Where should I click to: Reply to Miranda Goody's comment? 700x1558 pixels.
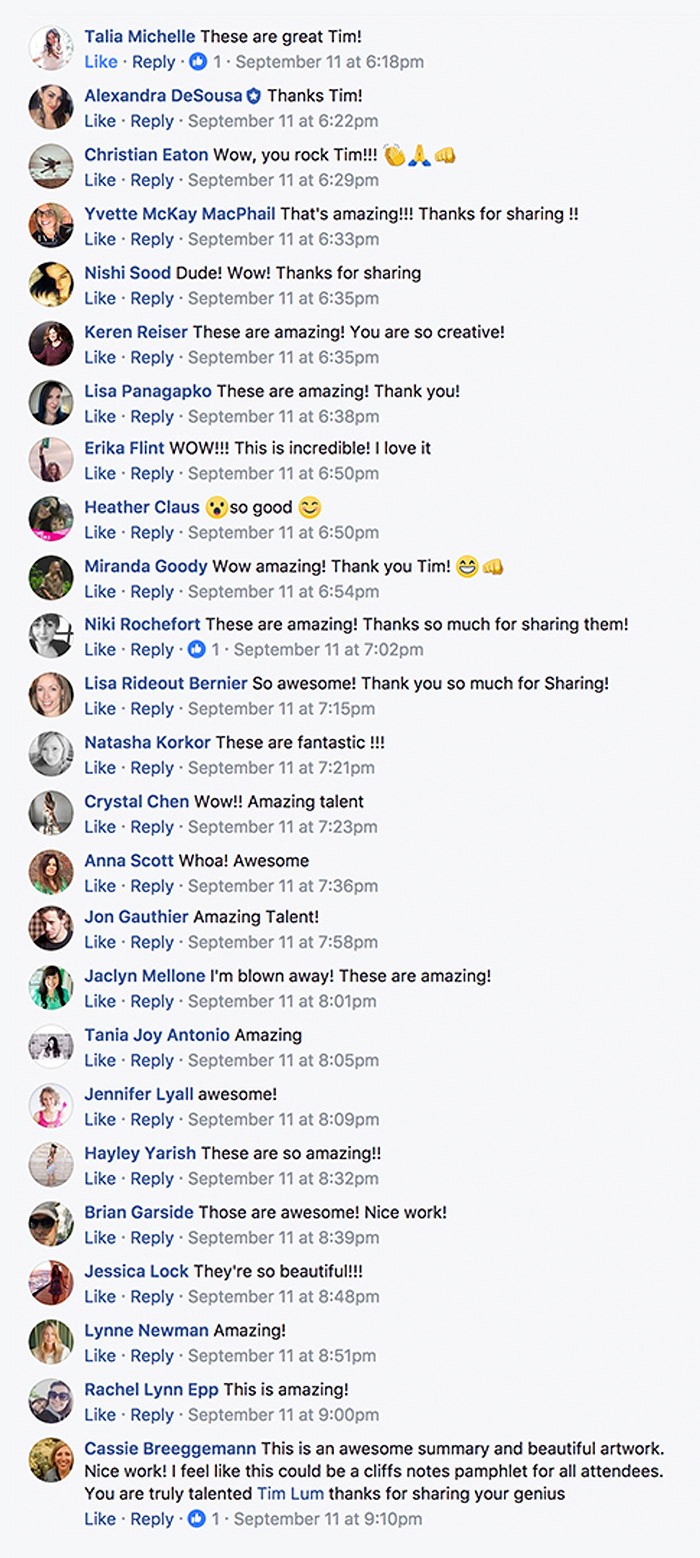(153, 592)
